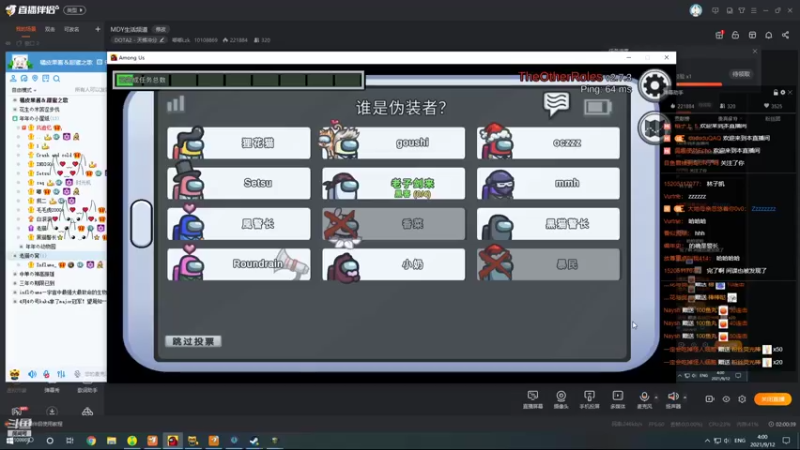Add a new scene with plus icon
The width and height of the screenshot is (800, 450).
click(97, 29)
